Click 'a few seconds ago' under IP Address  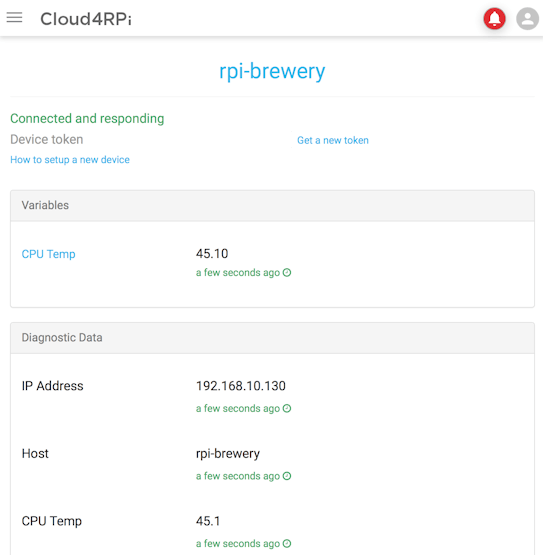(238, 408)
